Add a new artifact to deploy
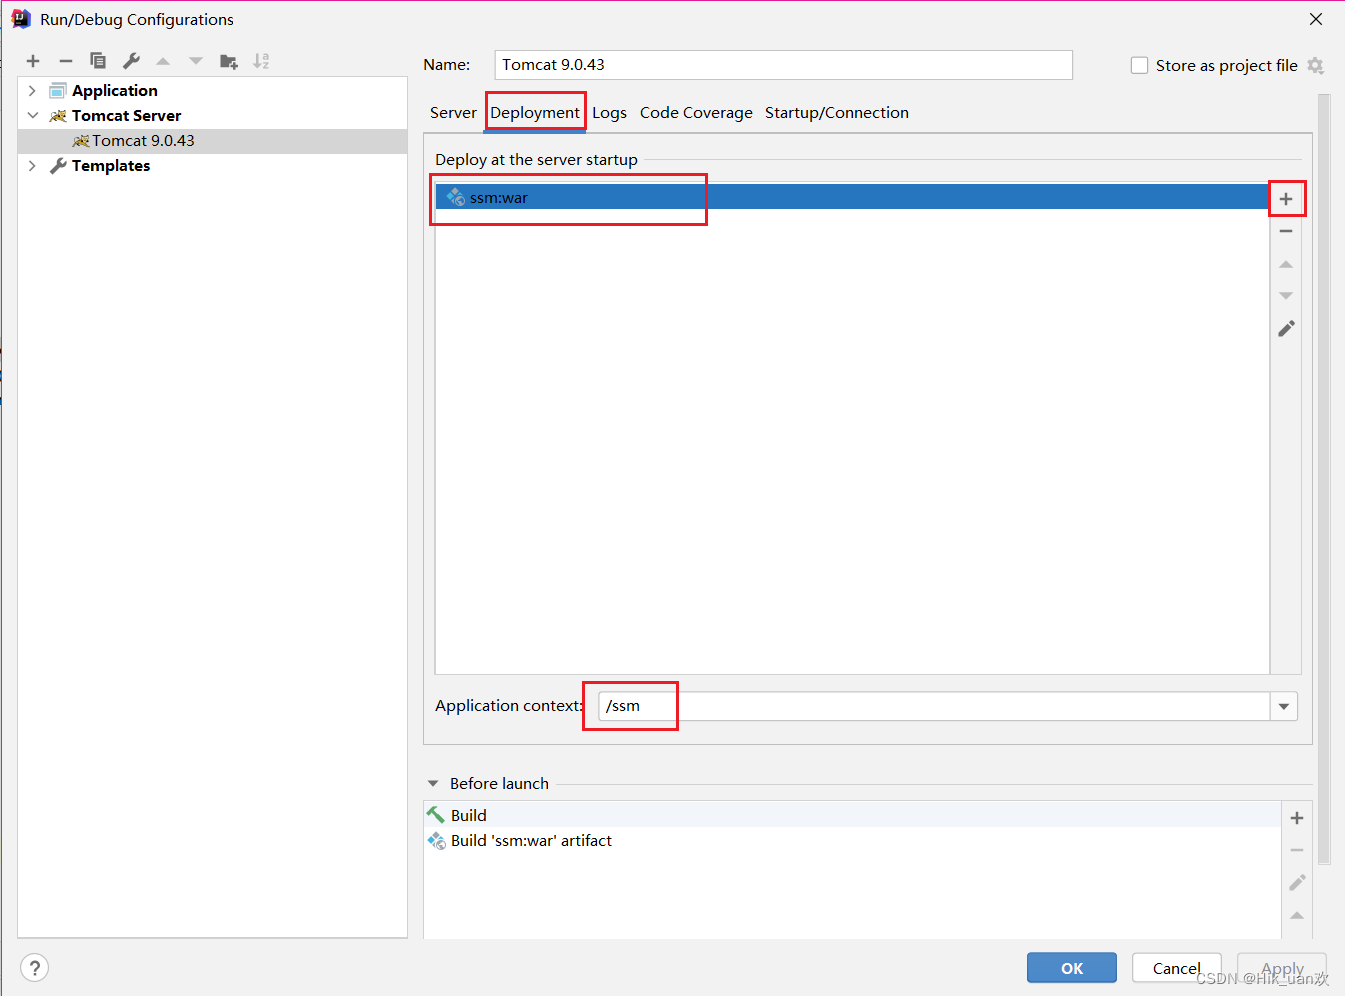 click(x=1287, y=198)
